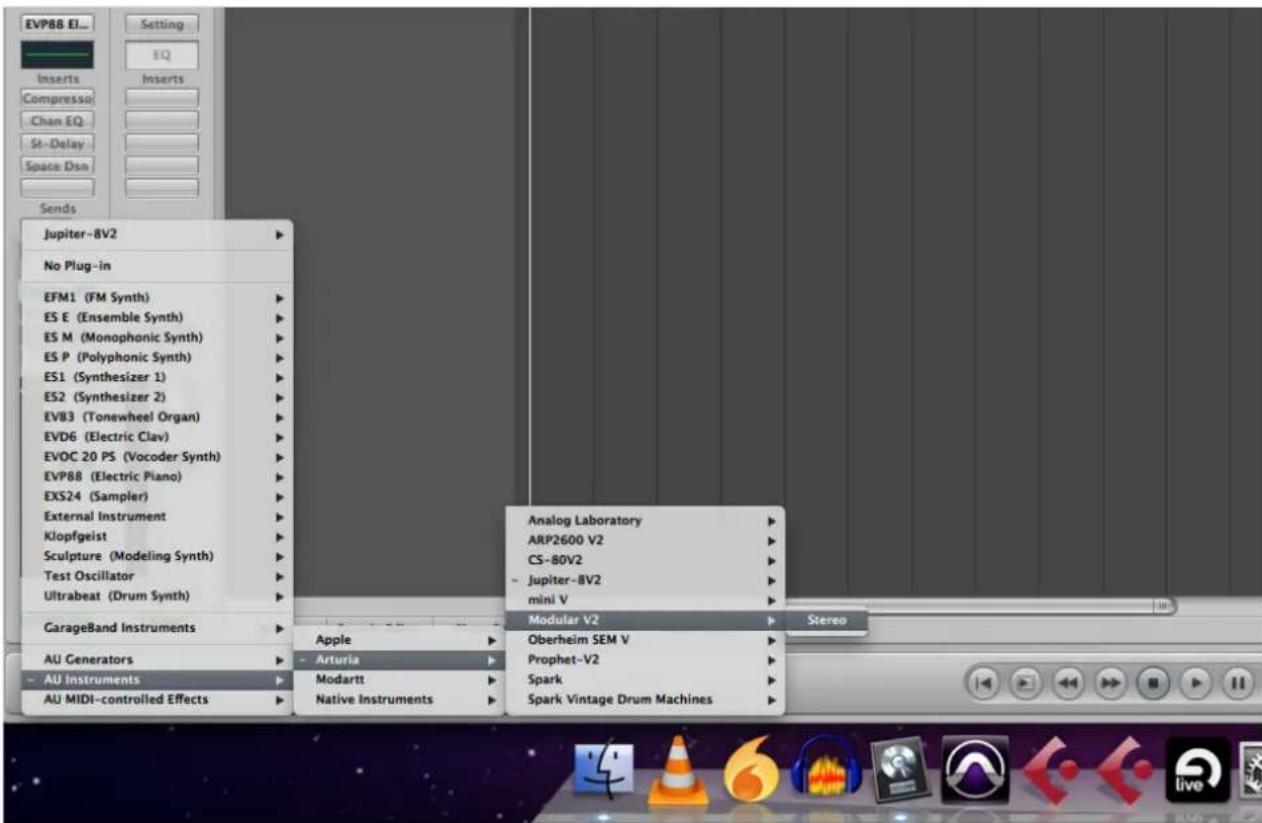Select External Instrument entry

(x=157, y=516)
